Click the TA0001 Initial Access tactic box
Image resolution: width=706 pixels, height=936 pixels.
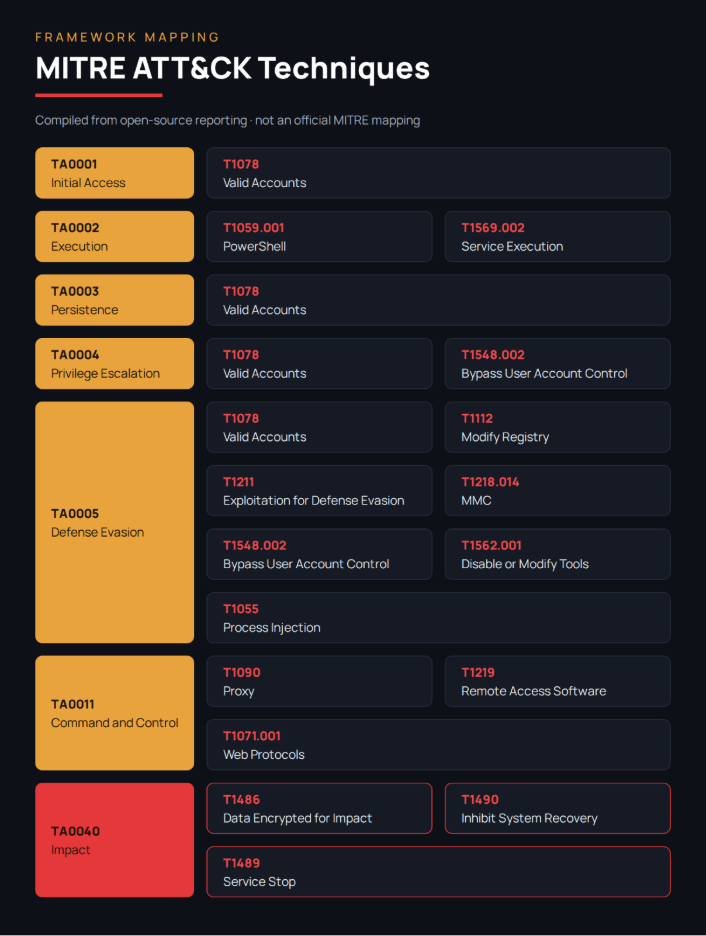[115, 173]
